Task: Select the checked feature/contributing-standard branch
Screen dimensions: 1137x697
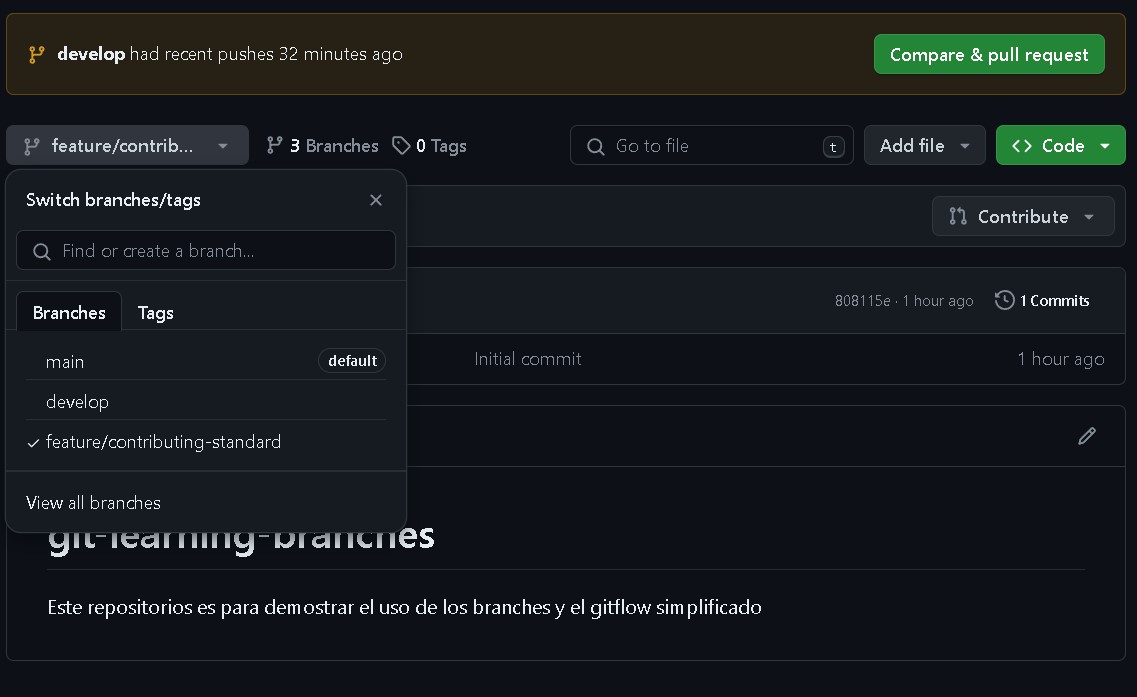Action: click(x=163, y=442)
